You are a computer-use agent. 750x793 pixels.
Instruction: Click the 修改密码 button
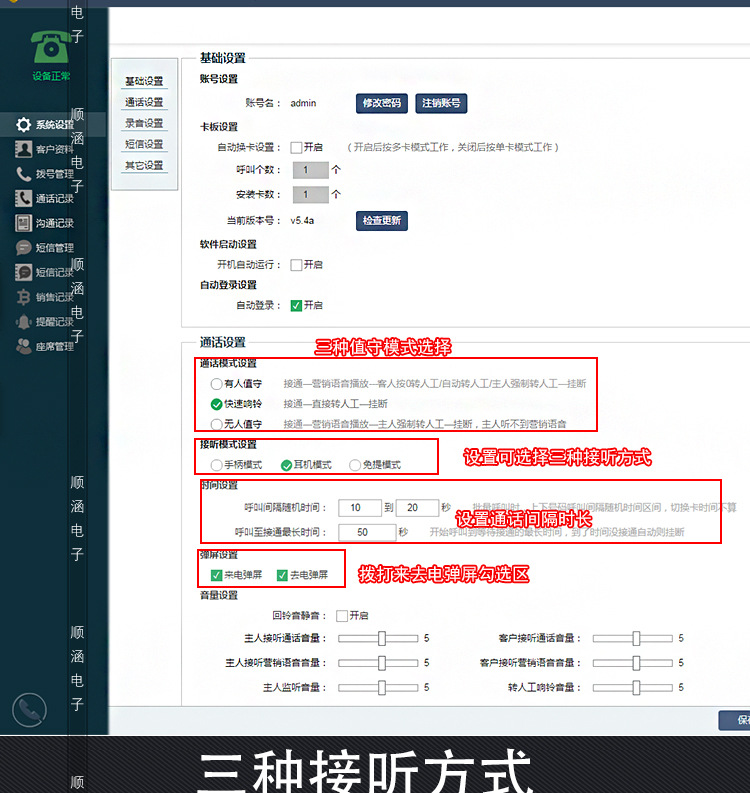pos(382,103)
